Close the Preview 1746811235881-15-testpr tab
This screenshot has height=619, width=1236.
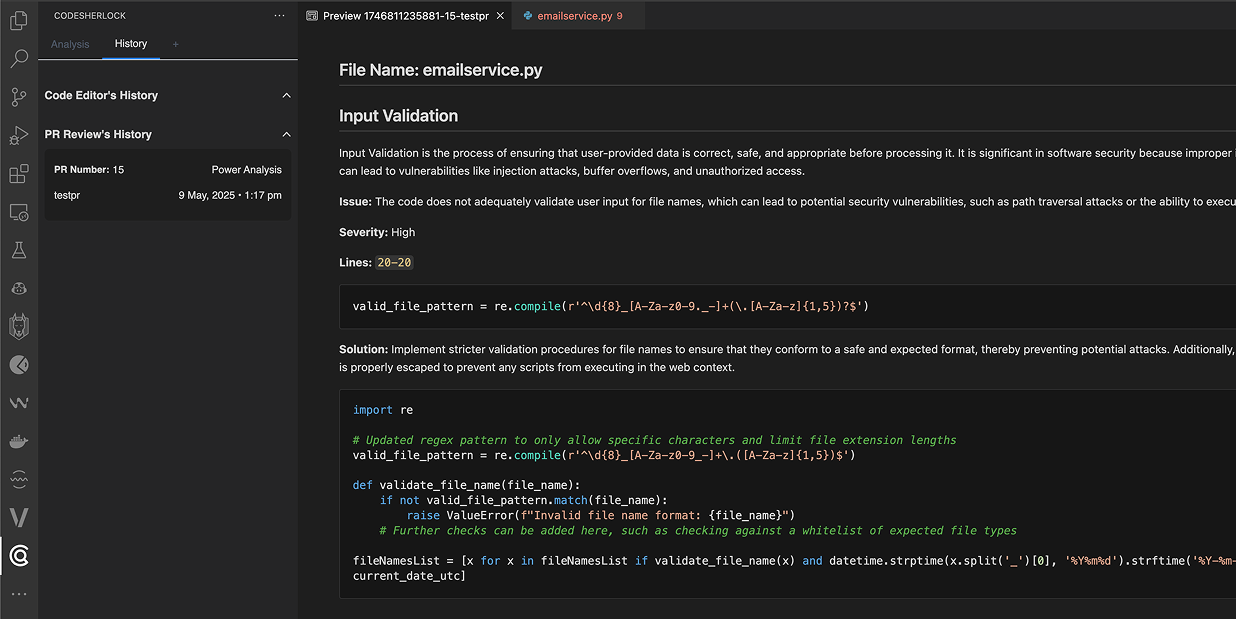(500, 15)
